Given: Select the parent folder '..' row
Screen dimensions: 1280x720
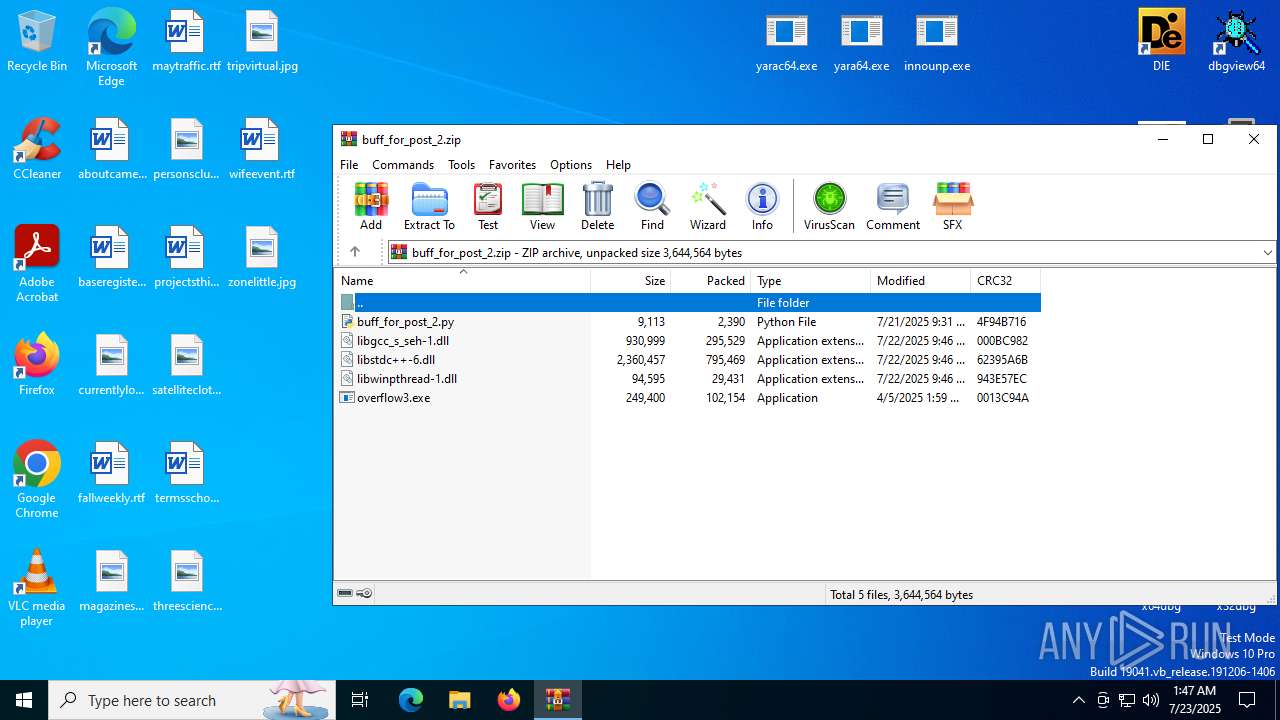Looking at the screenshot, I should tap(688, 302).
